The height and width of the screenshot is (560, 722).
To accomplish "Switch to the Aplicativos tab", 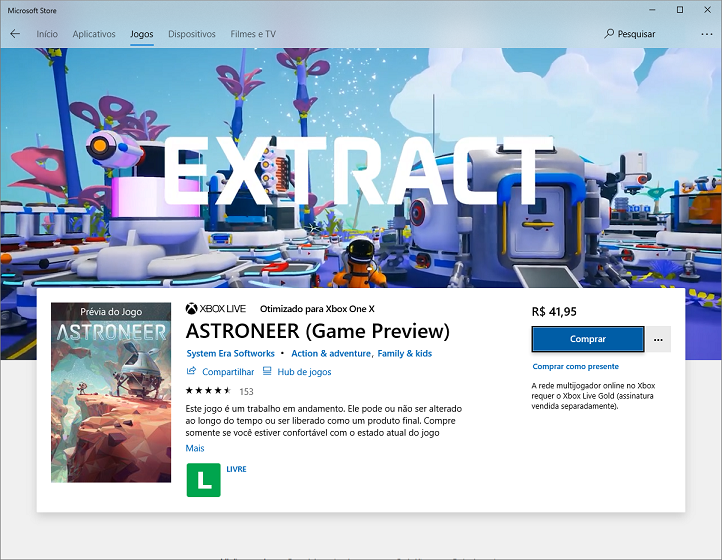I will pyautogui.click(x=94, y=34).
